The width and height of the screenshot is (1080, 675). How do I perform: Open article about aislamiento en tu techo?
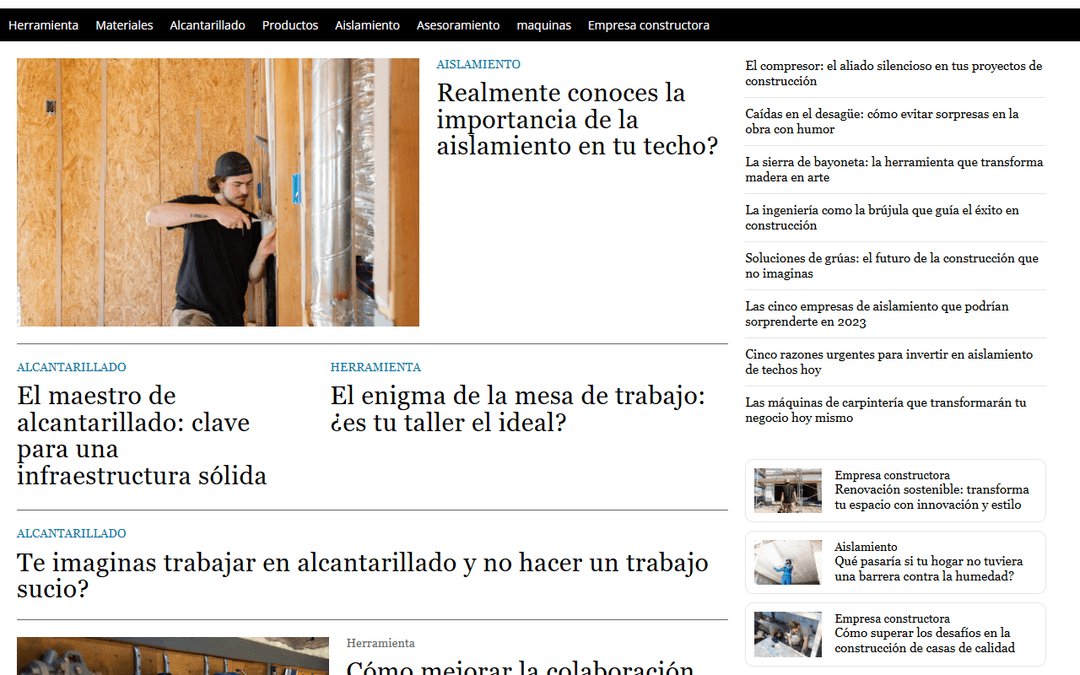577,119
